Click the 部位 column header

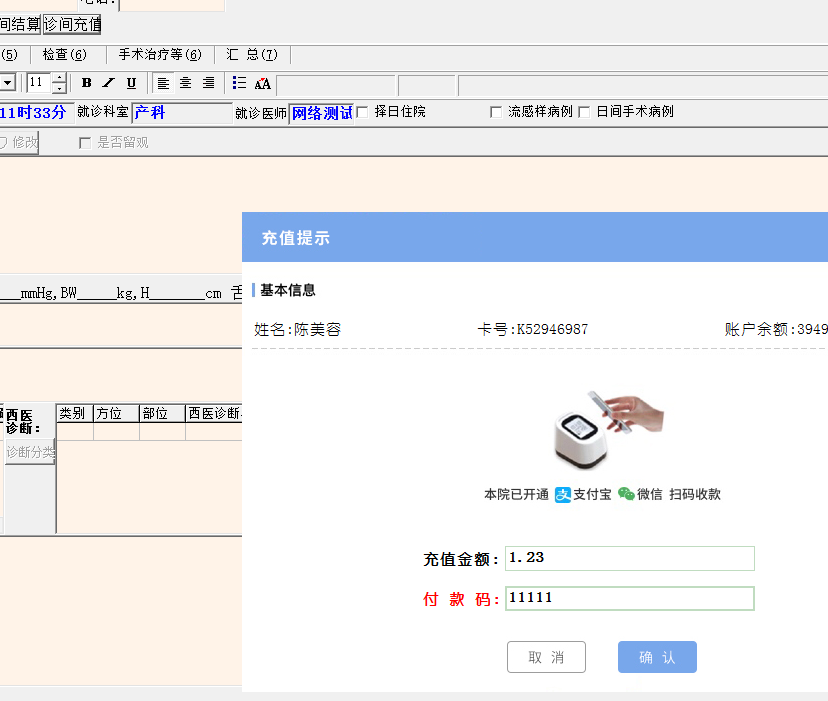click(x=163, y=413)
